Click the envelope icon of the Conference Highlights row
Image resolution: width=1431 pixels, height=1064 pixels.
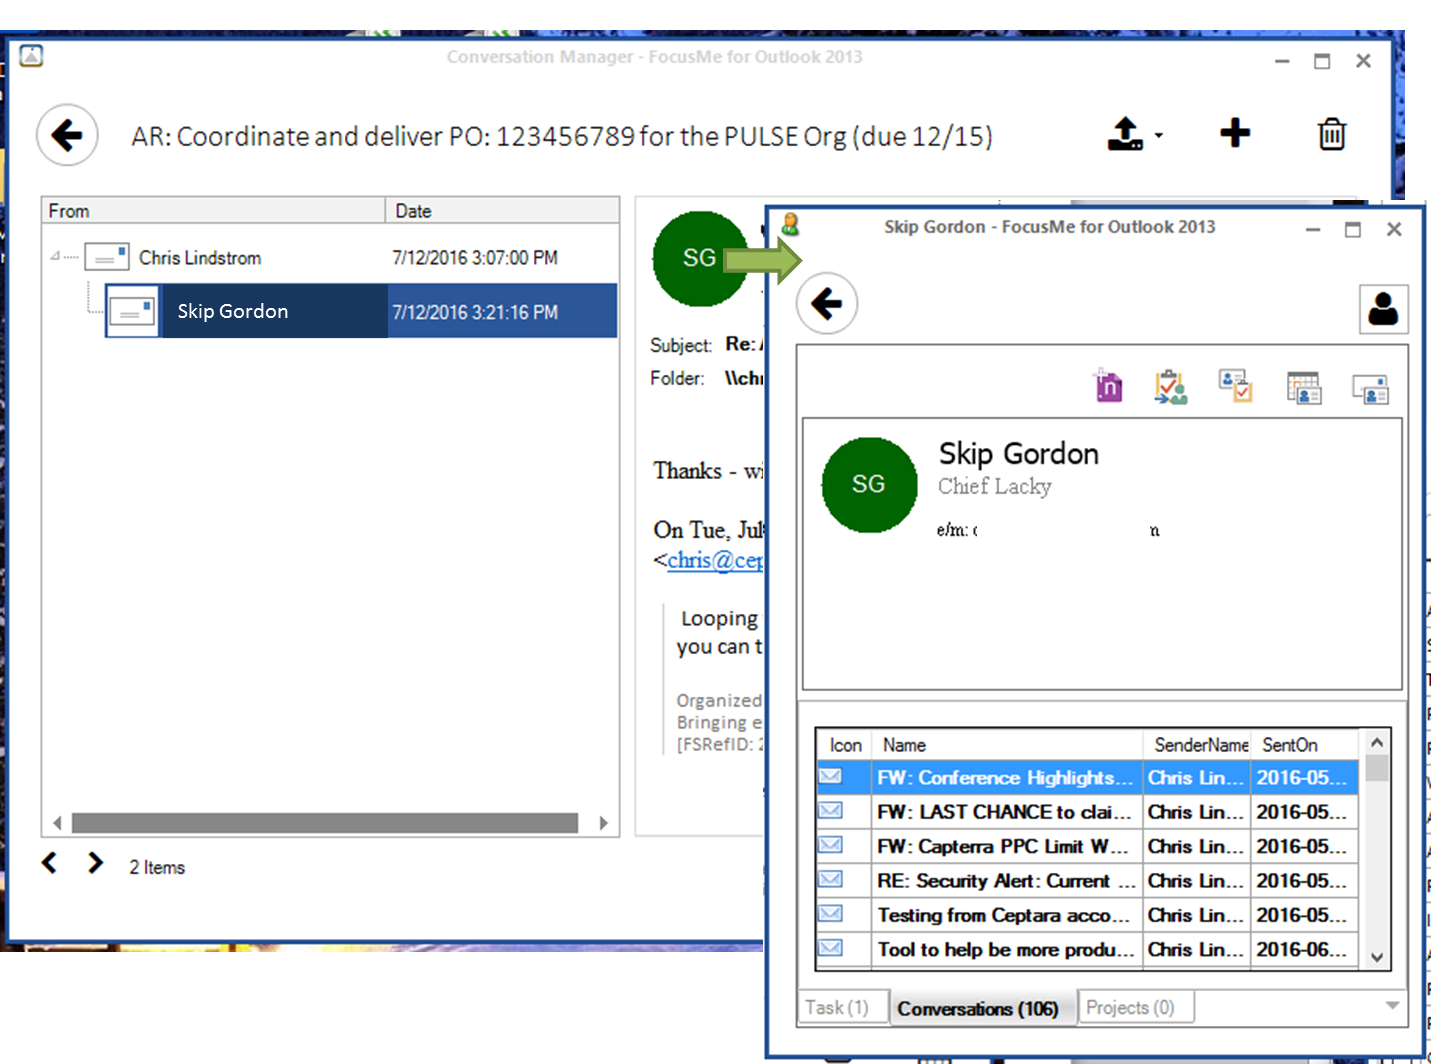point(830,776)
